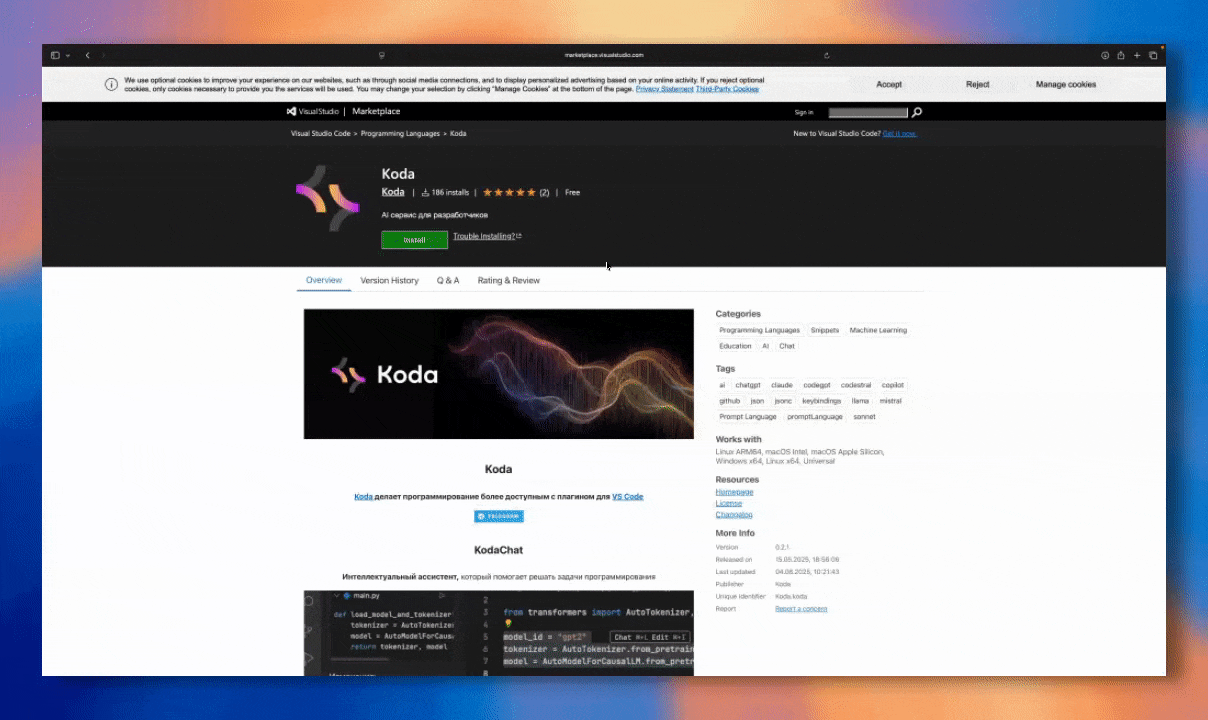This screenshot has height=720, width=1208.
Task: Select the AI category chip
Action: [766, 346]
